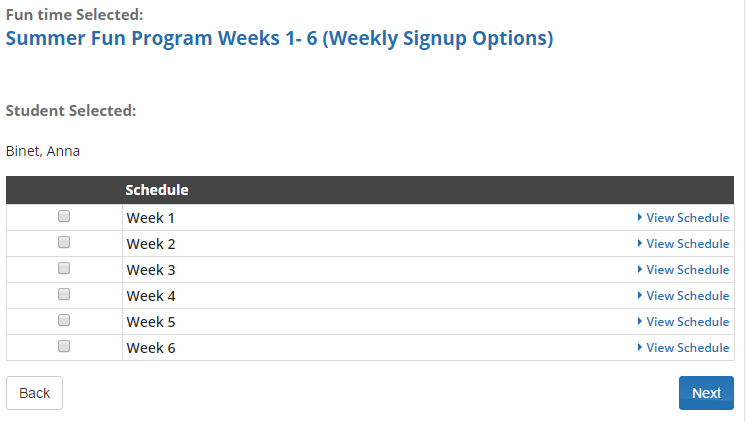
Task: Click the Schedule column header
Action: [157, 190]
